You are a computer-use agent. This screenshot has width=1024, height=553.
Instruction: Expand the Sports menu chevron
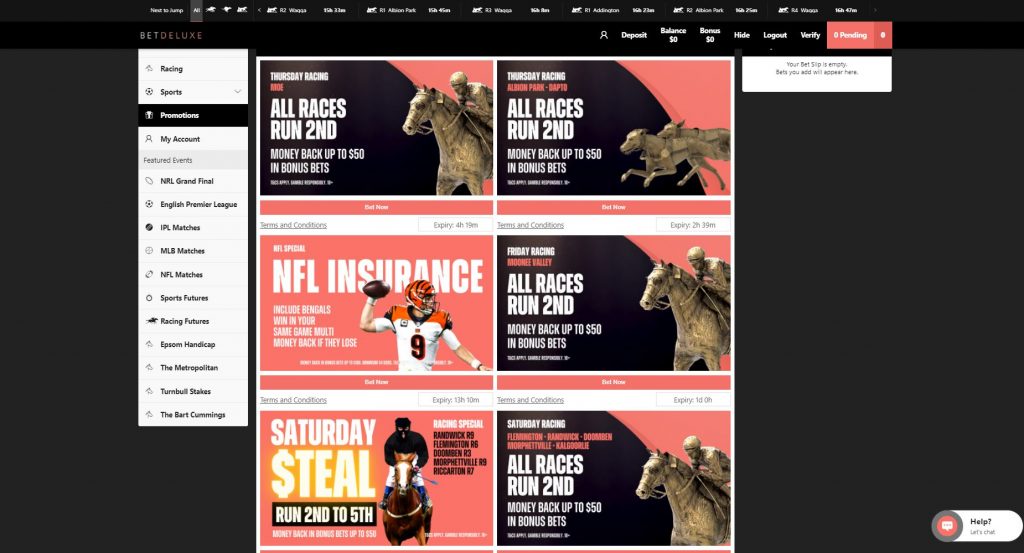pos(238,92)
